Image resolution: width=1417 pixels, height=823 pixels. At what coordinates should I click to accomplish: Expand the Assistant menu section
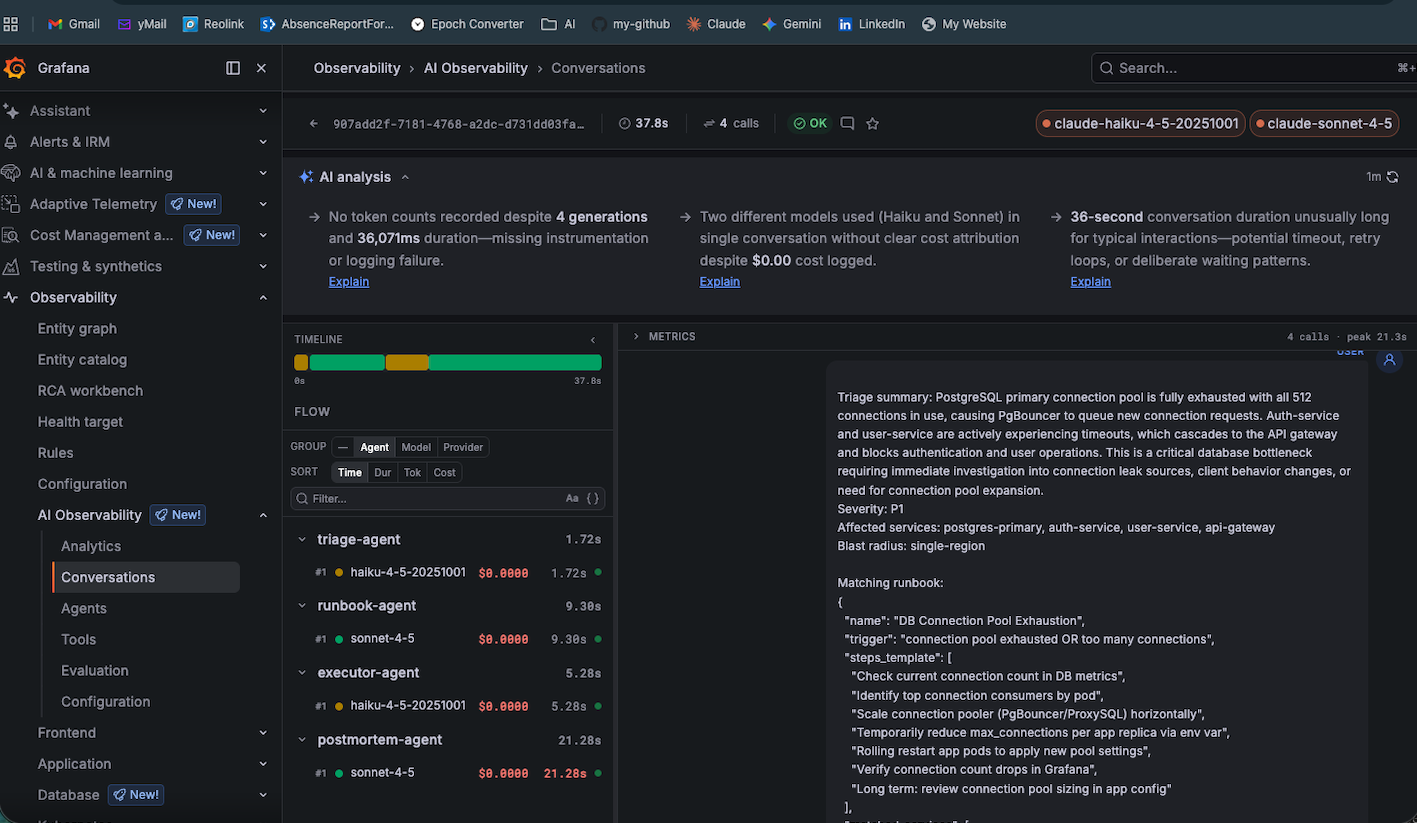(263, 111)
